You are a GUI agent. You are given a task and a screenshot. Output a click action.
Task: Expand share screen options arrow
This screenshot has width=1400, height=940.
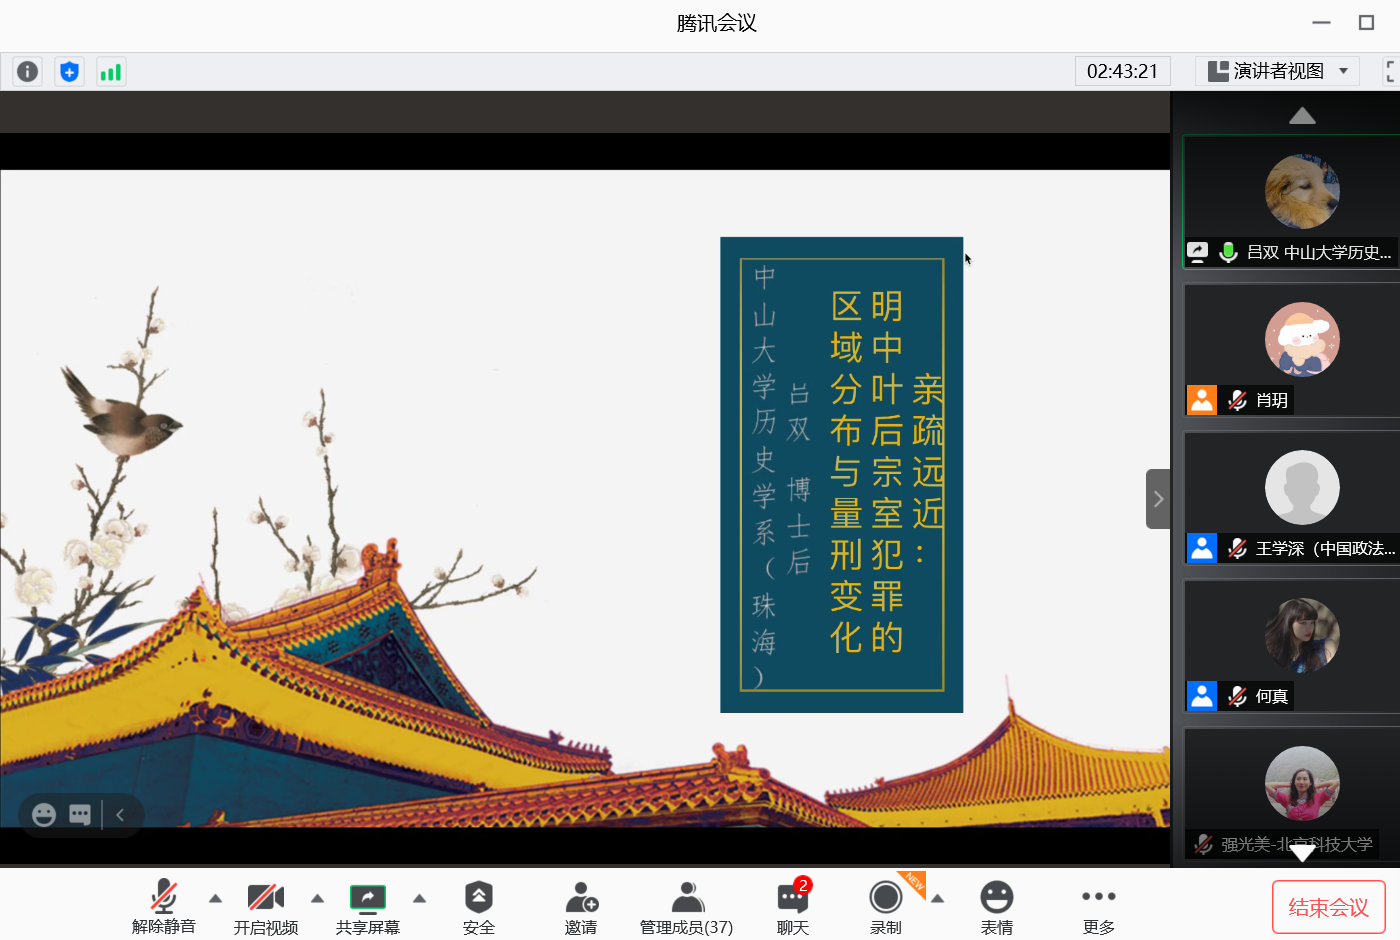coord(420,898)
